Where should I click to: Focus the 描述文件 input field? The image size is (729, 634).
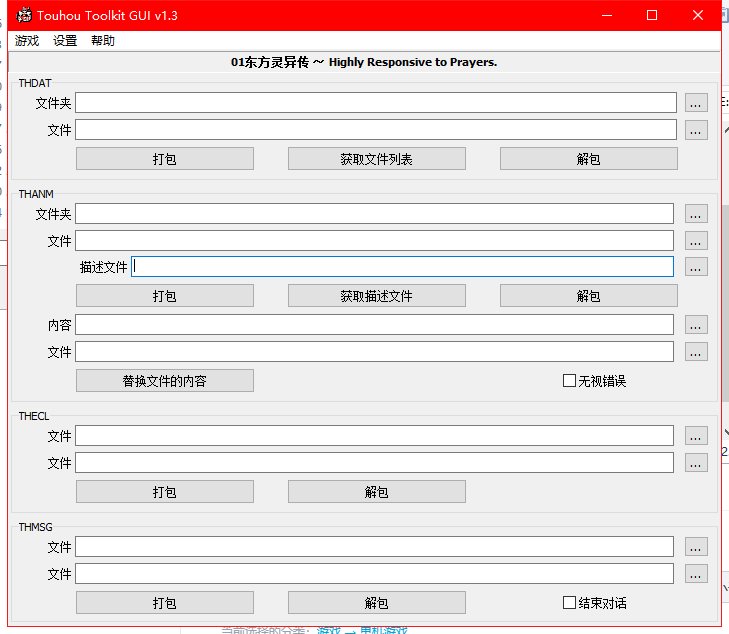(402, 267)
